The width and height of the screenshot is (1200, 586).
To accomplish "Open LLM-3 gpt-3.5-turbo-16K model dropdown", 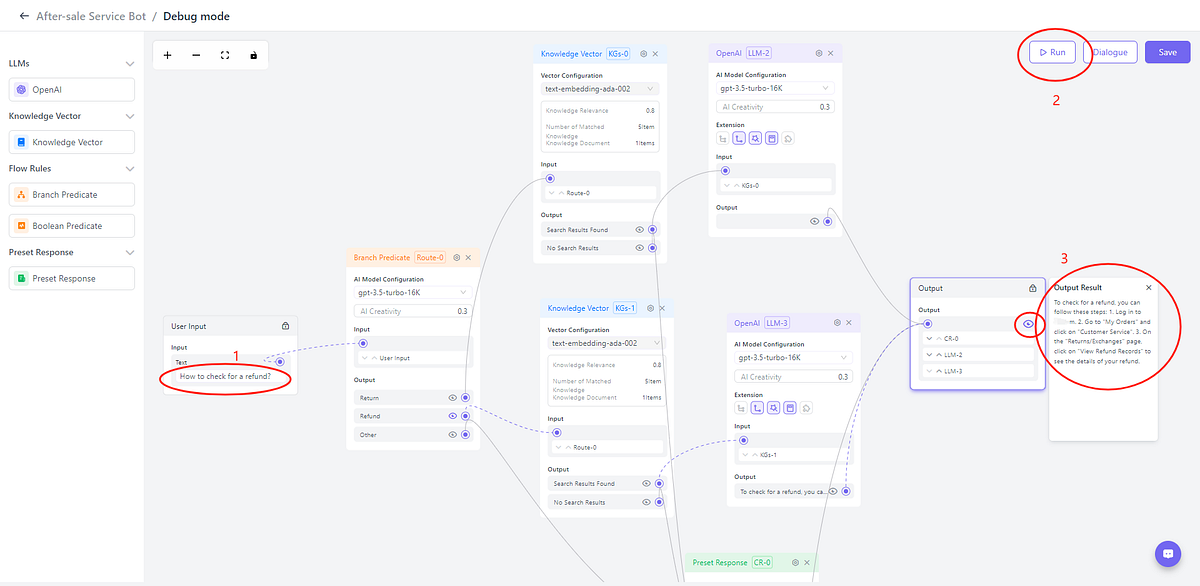I will (793, 357).
